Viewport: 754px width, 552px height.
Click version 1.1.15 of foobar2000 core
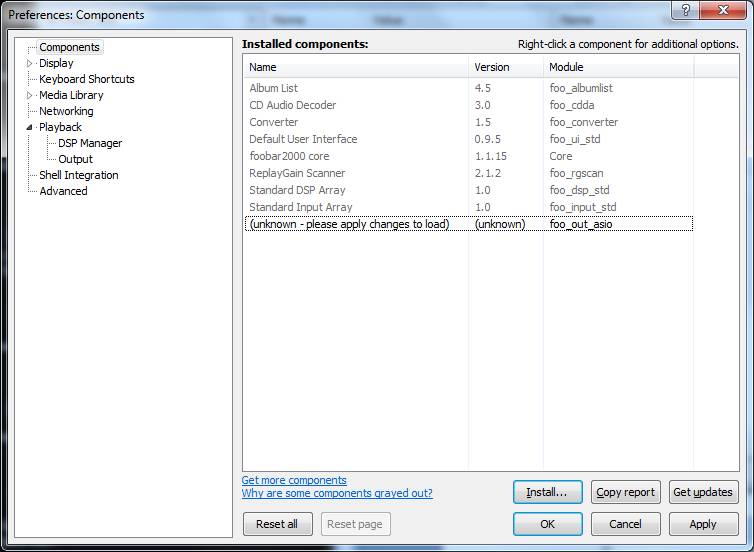(x=490, y=156)
